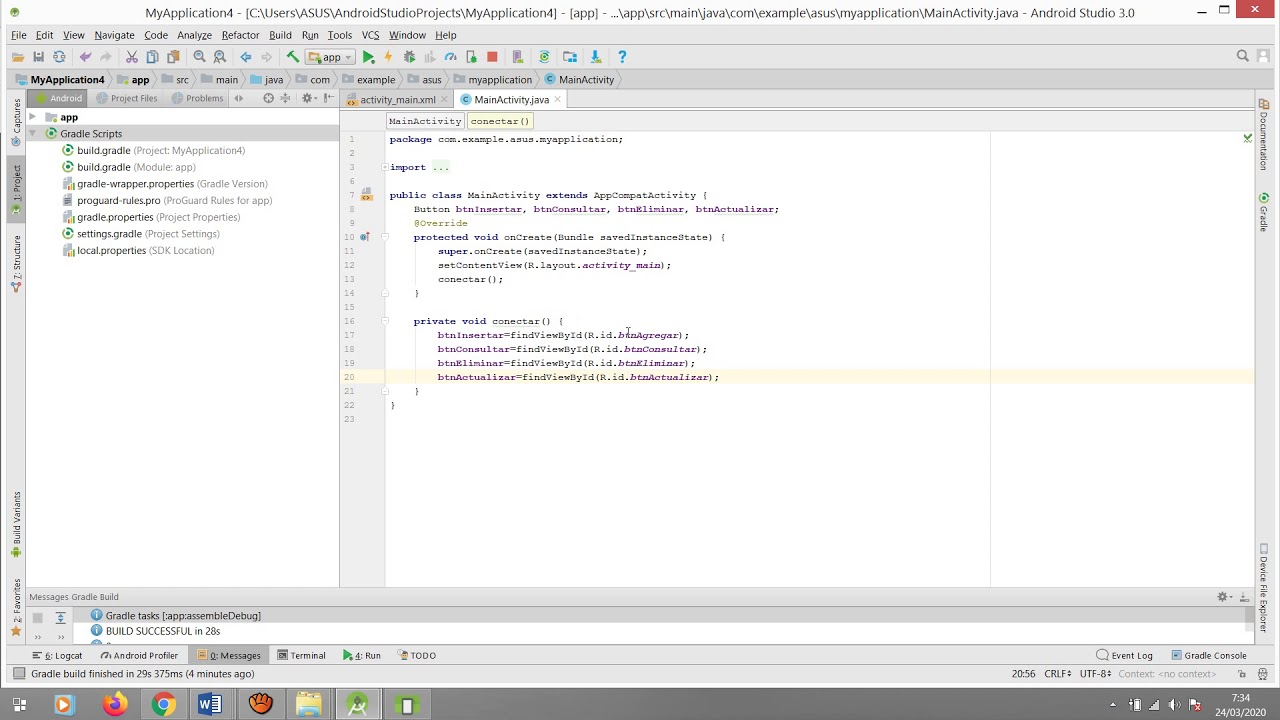
Task: Click the conectar() breadcrumb in editor
Action: (x=499, y=121)
